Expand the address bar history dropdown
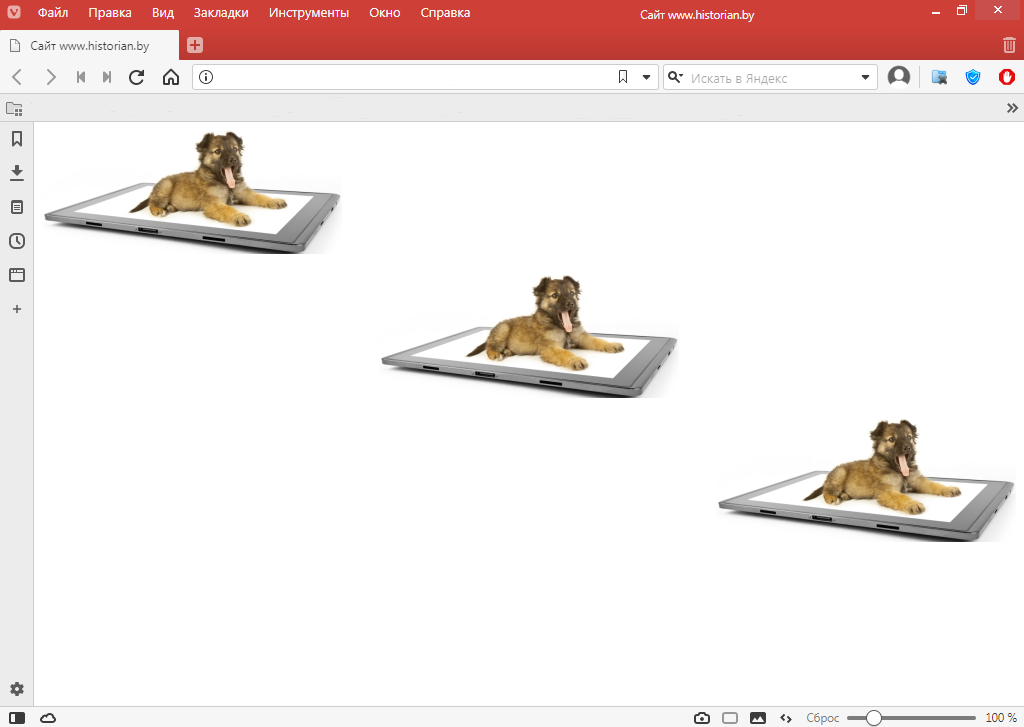 click(646, 77)
